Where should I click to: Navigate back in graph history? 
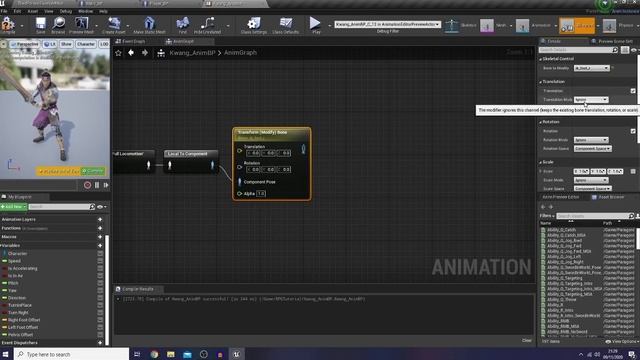131,53
